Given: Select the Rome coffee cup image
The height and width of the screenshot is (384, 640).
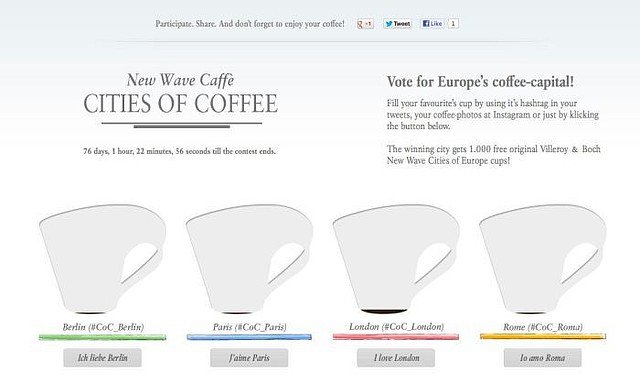Looking at the screenshot, I should coord(542,259).
